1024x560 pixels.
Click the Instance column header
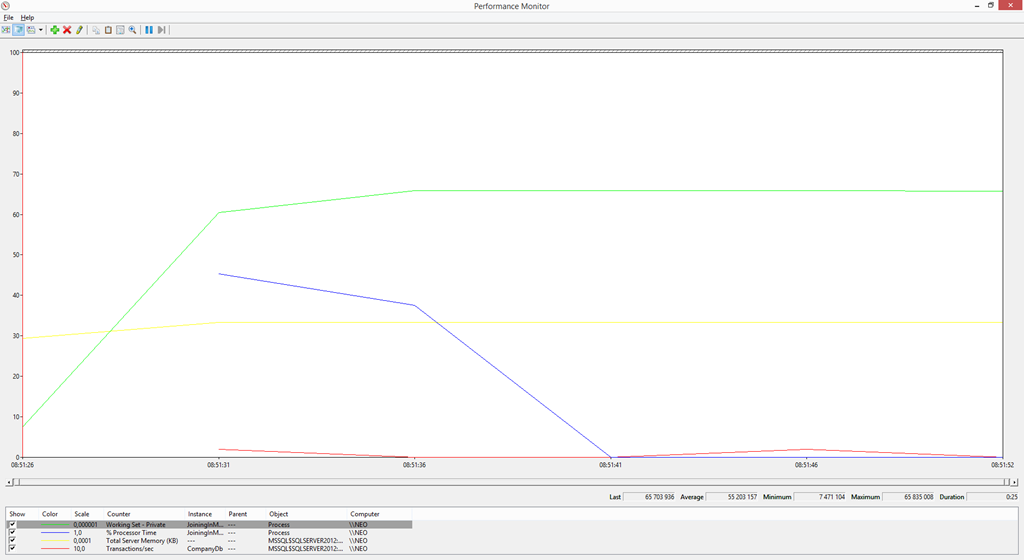(x=200, y=514)
